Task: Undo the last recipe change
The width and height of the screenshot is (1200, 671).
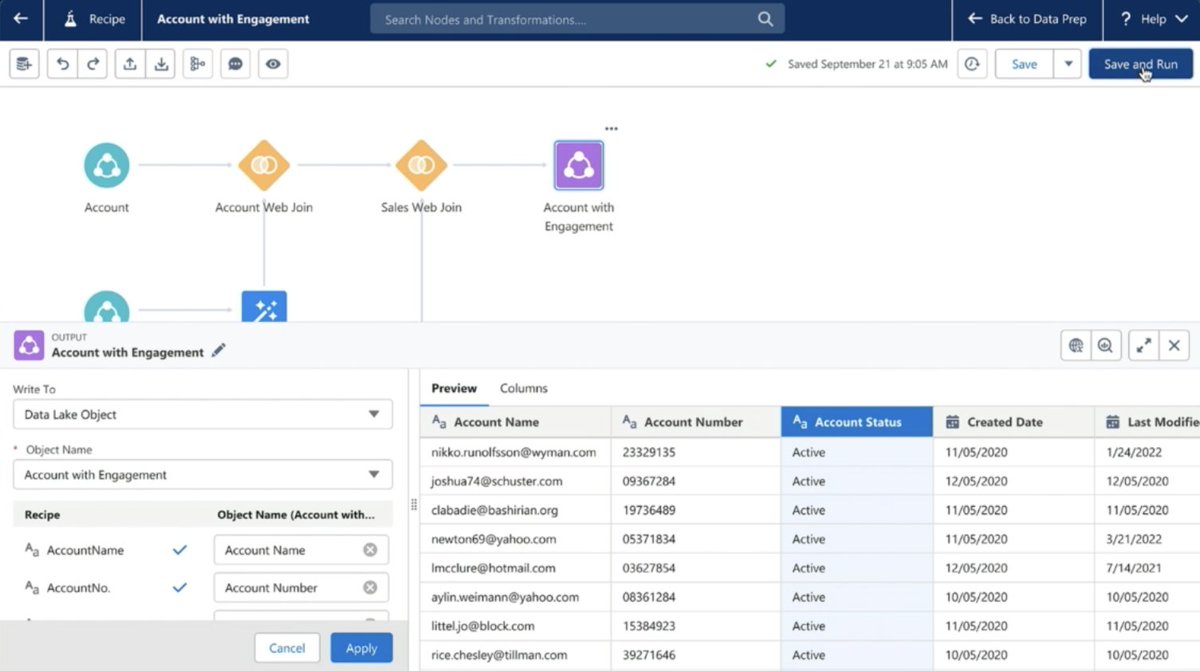Action: pos(62,64)
